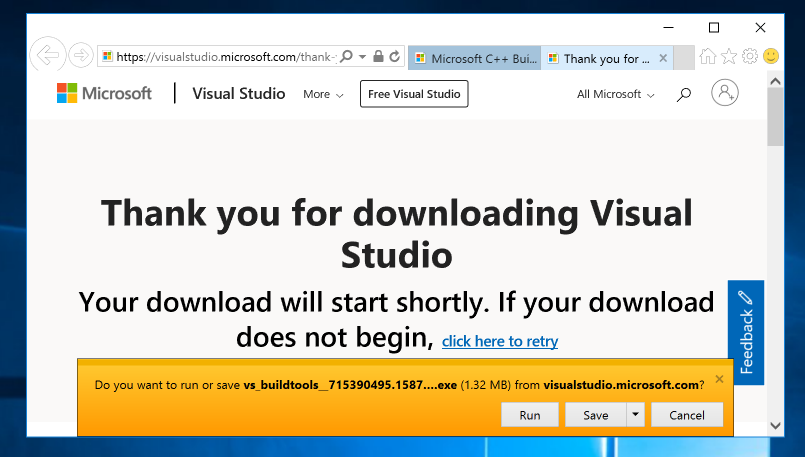
Task: Expand the More navigation menu
Action: point(323,94)
